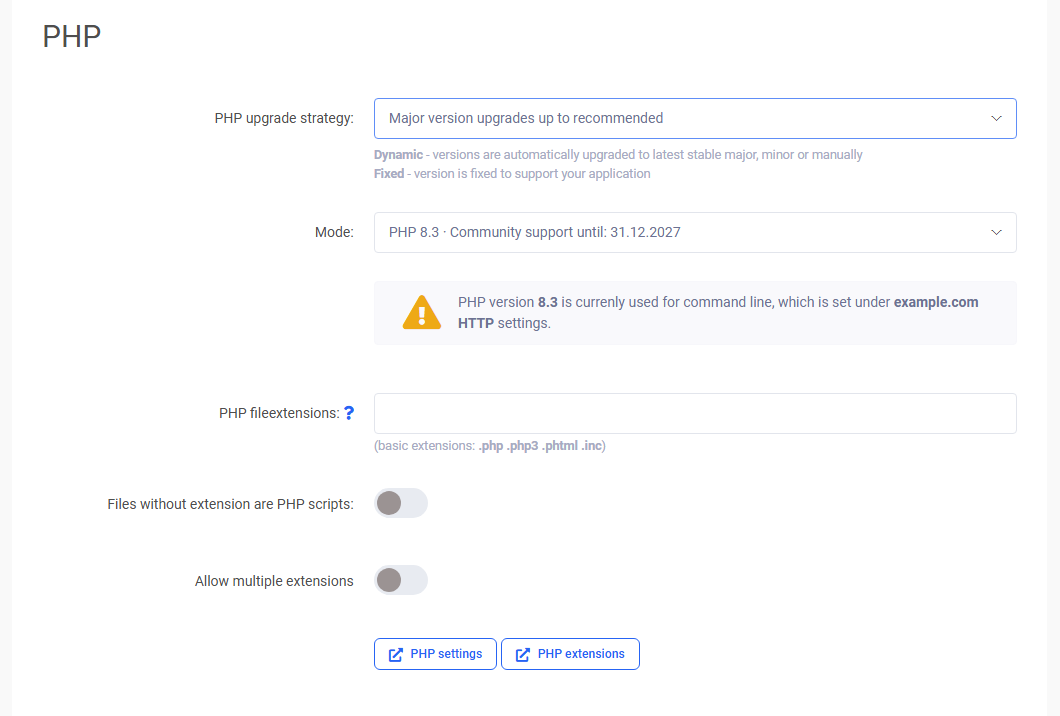Click chevron arrow of Mode select
This screenshot has height=716, width=1060.
click(996, 232)
